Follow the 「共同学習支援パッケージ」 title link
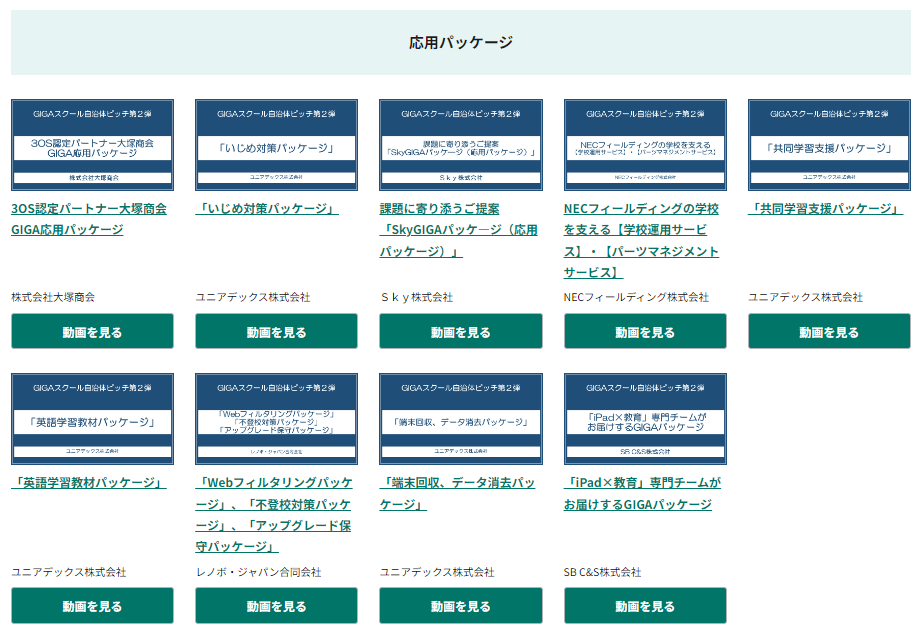This screenshot has height=639, width=923. (x=825, y=209)
